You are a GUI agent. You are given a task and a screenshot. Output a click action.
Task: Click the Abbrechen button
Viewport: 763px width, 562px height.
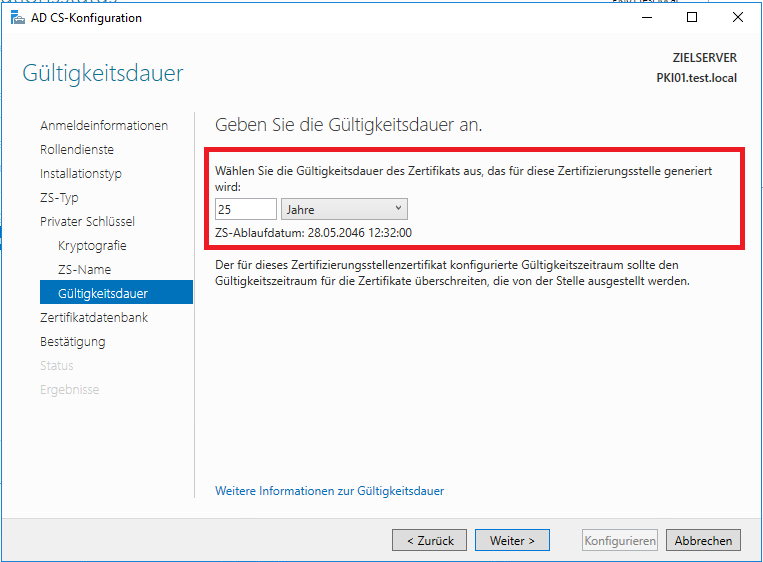tap(704, 541)
